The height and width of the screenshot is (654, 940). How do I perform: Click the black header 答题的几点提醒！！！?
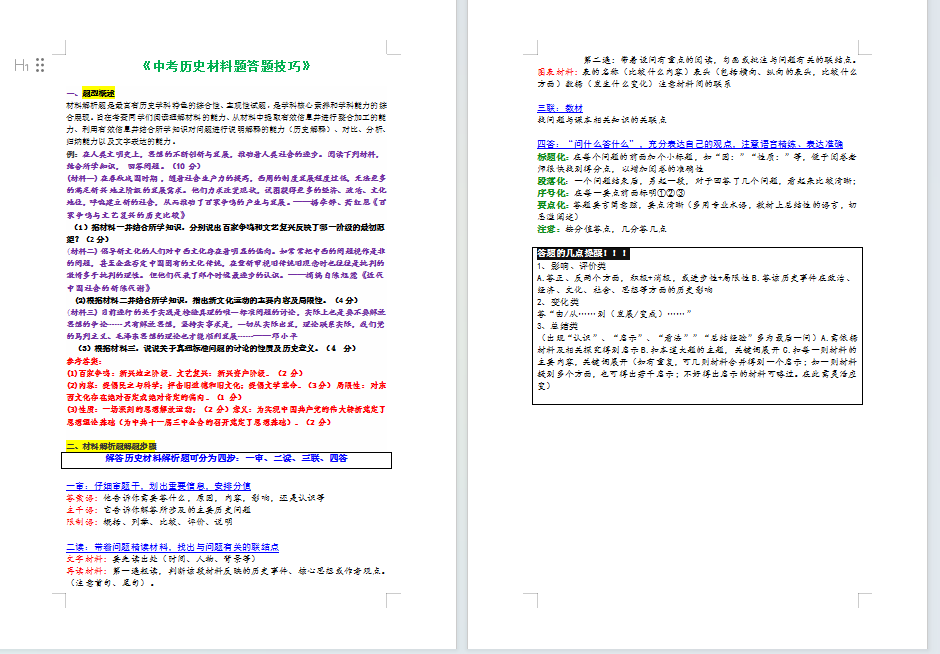[582, 253]
